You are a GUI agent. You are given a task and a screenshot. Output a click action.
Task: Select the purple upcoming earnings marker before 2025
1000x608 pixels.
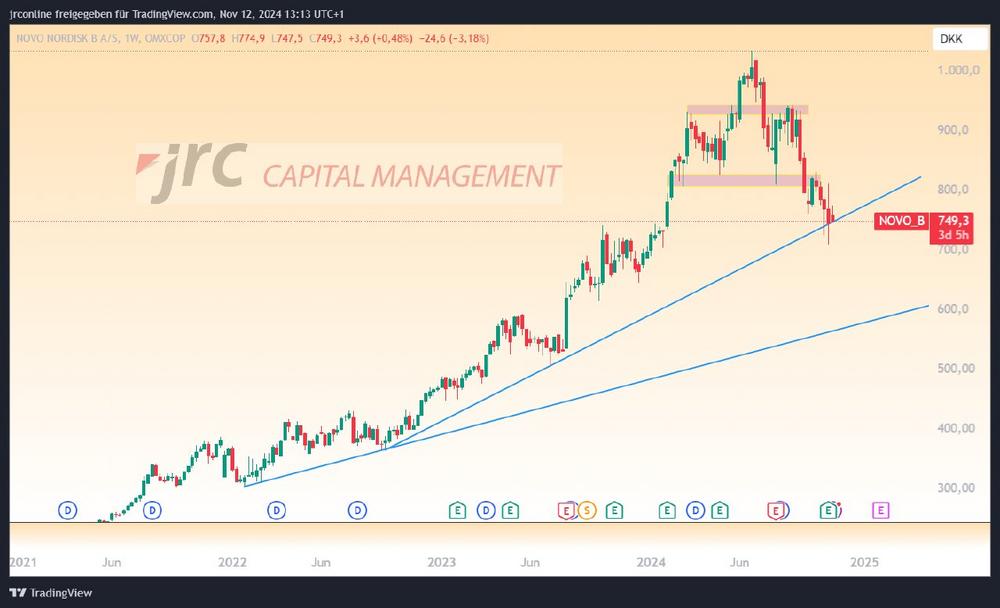tap(880, 510)
